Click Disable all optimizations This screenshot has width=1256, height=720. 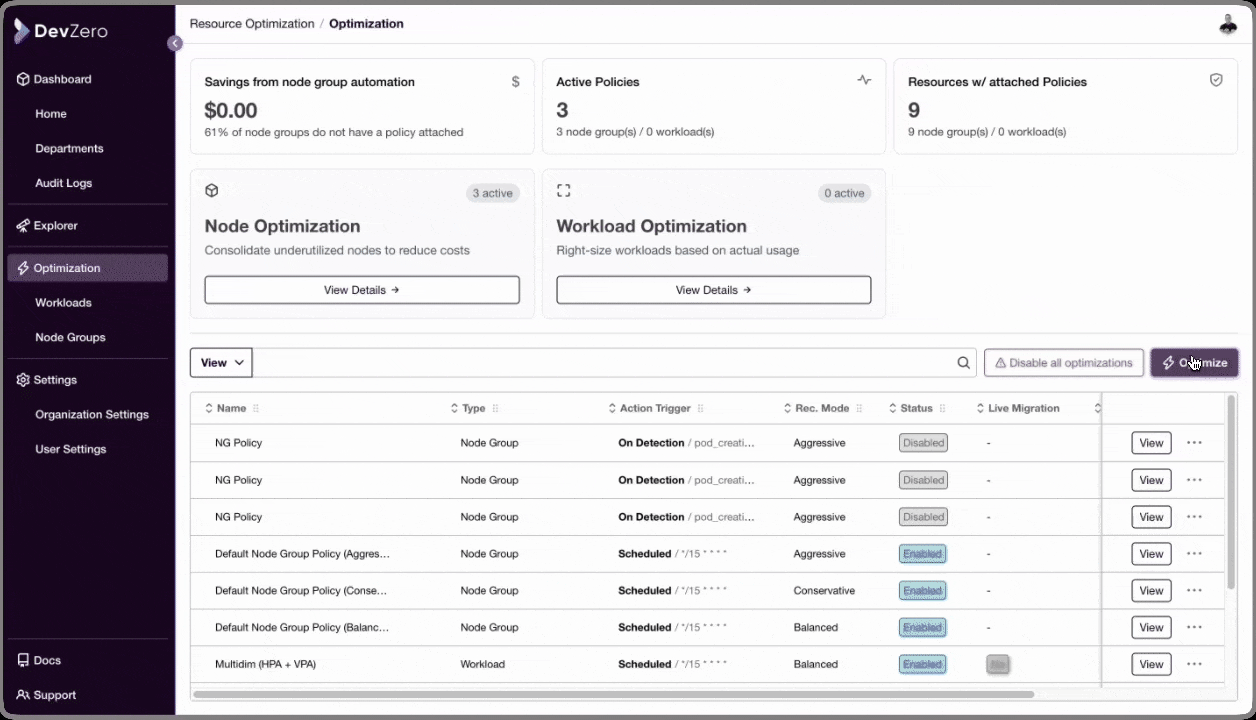pos(1063,362)
